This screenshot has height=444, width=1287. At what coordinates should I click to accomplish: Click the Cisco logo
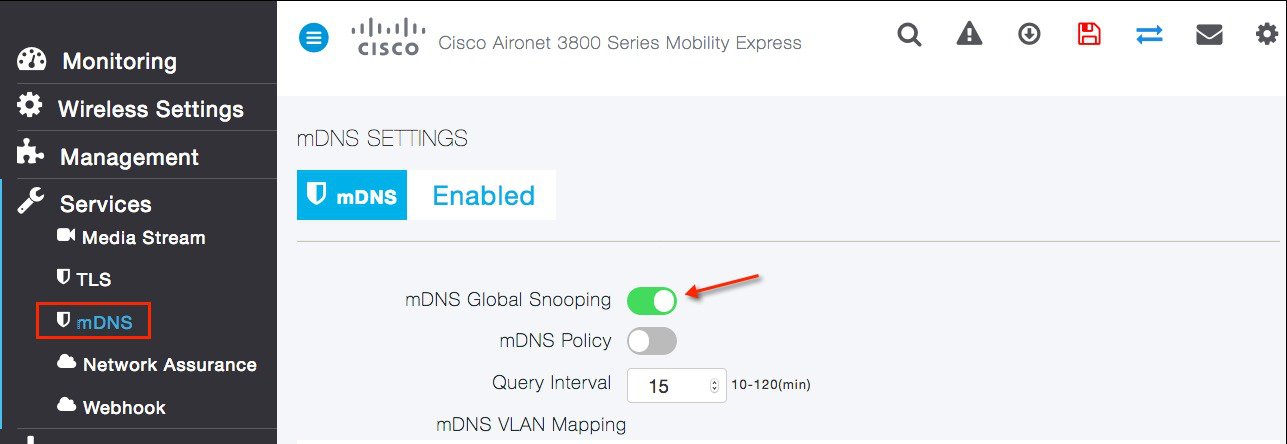[385, 37]
